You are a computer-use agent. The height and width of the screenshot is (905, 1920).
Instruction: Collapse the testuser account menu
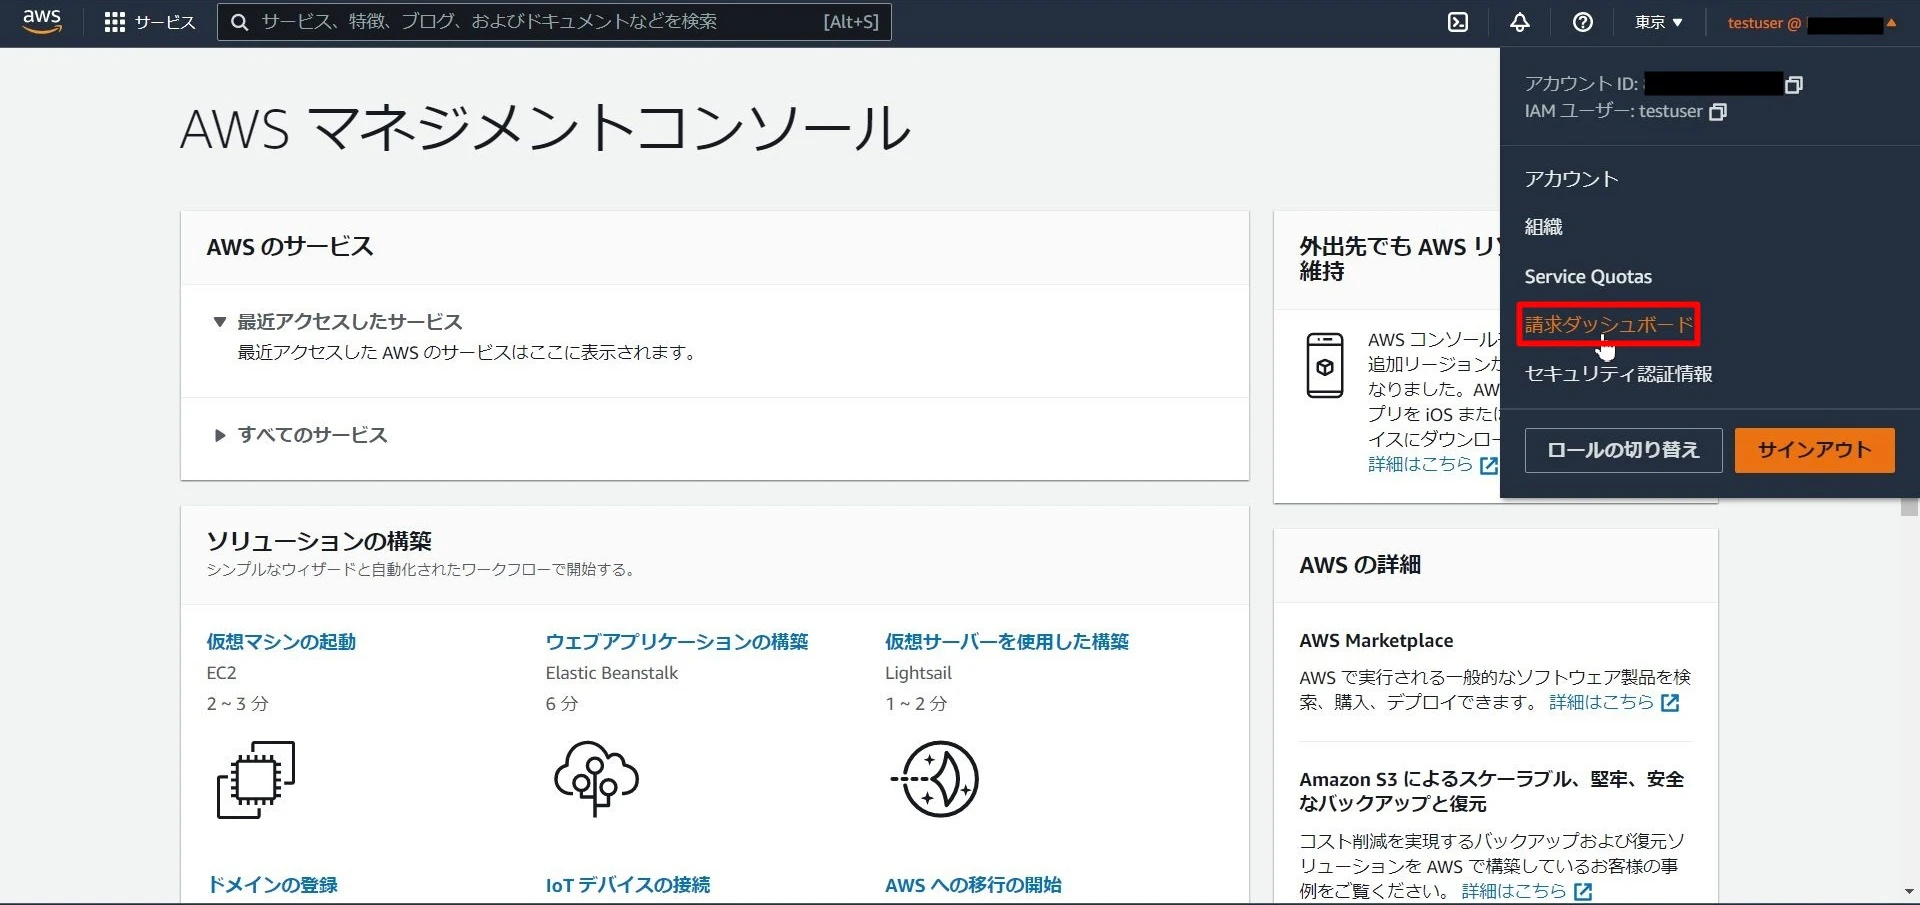point(1811,23)
